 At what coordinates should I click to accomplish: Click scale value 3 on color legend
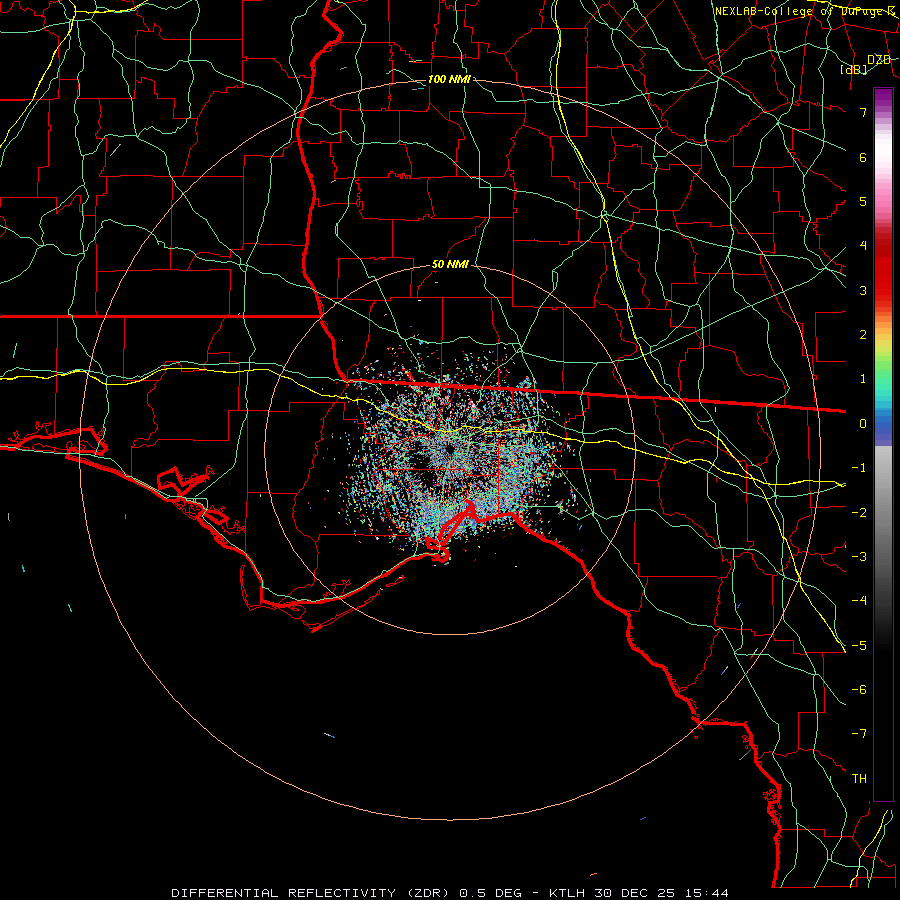[x=863, y=290]
